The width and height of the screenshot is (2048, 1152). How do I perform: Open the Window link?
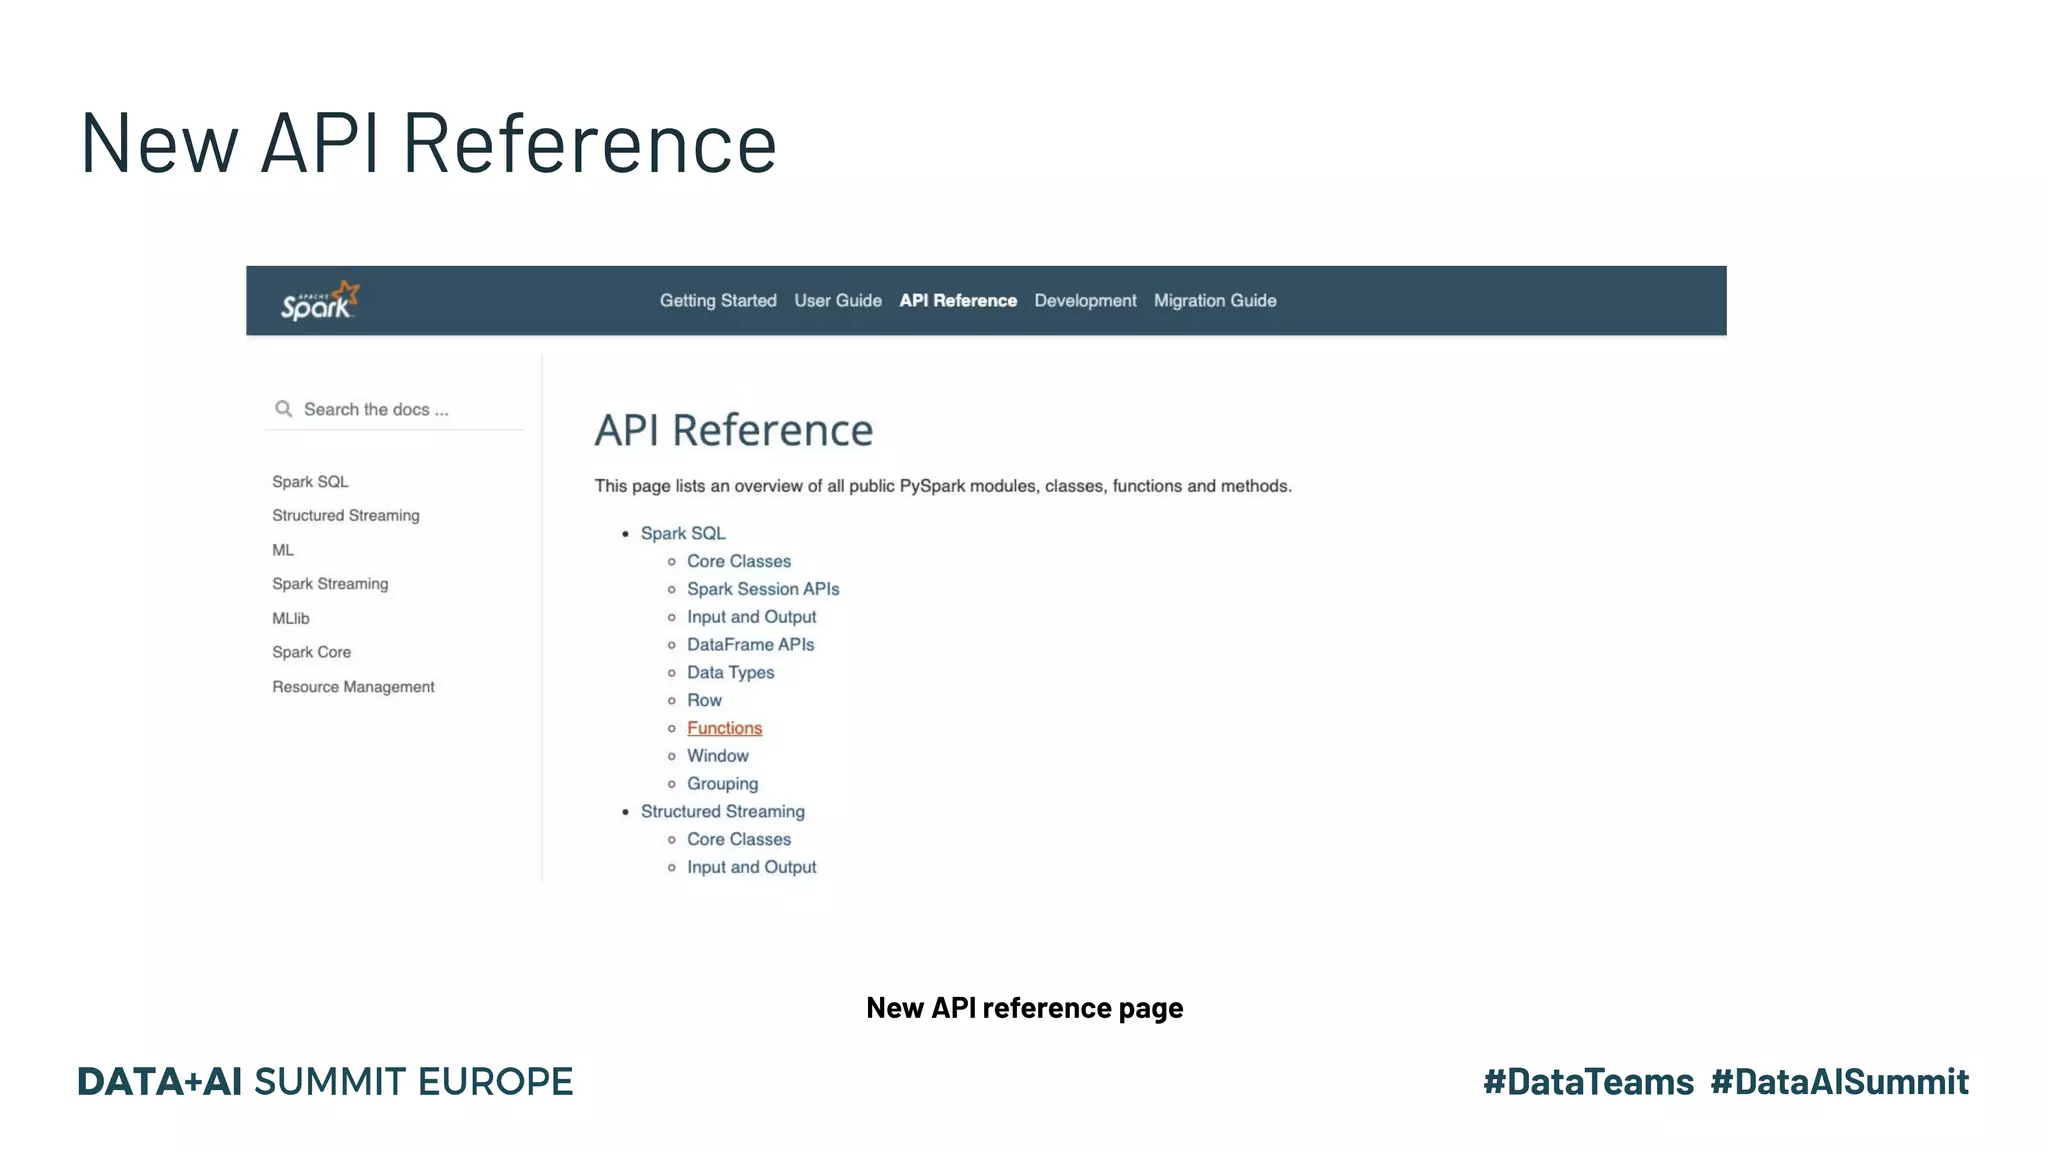(x=717, y=756)
